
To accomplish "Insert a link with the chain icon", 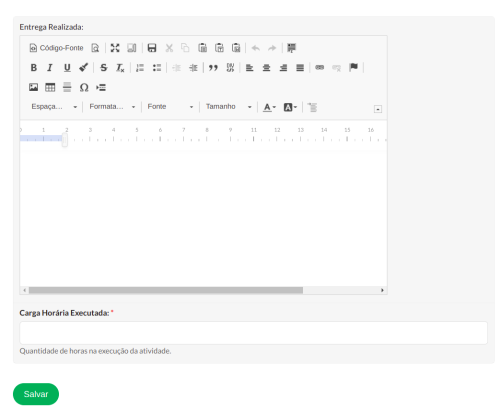I will (320, 68).
